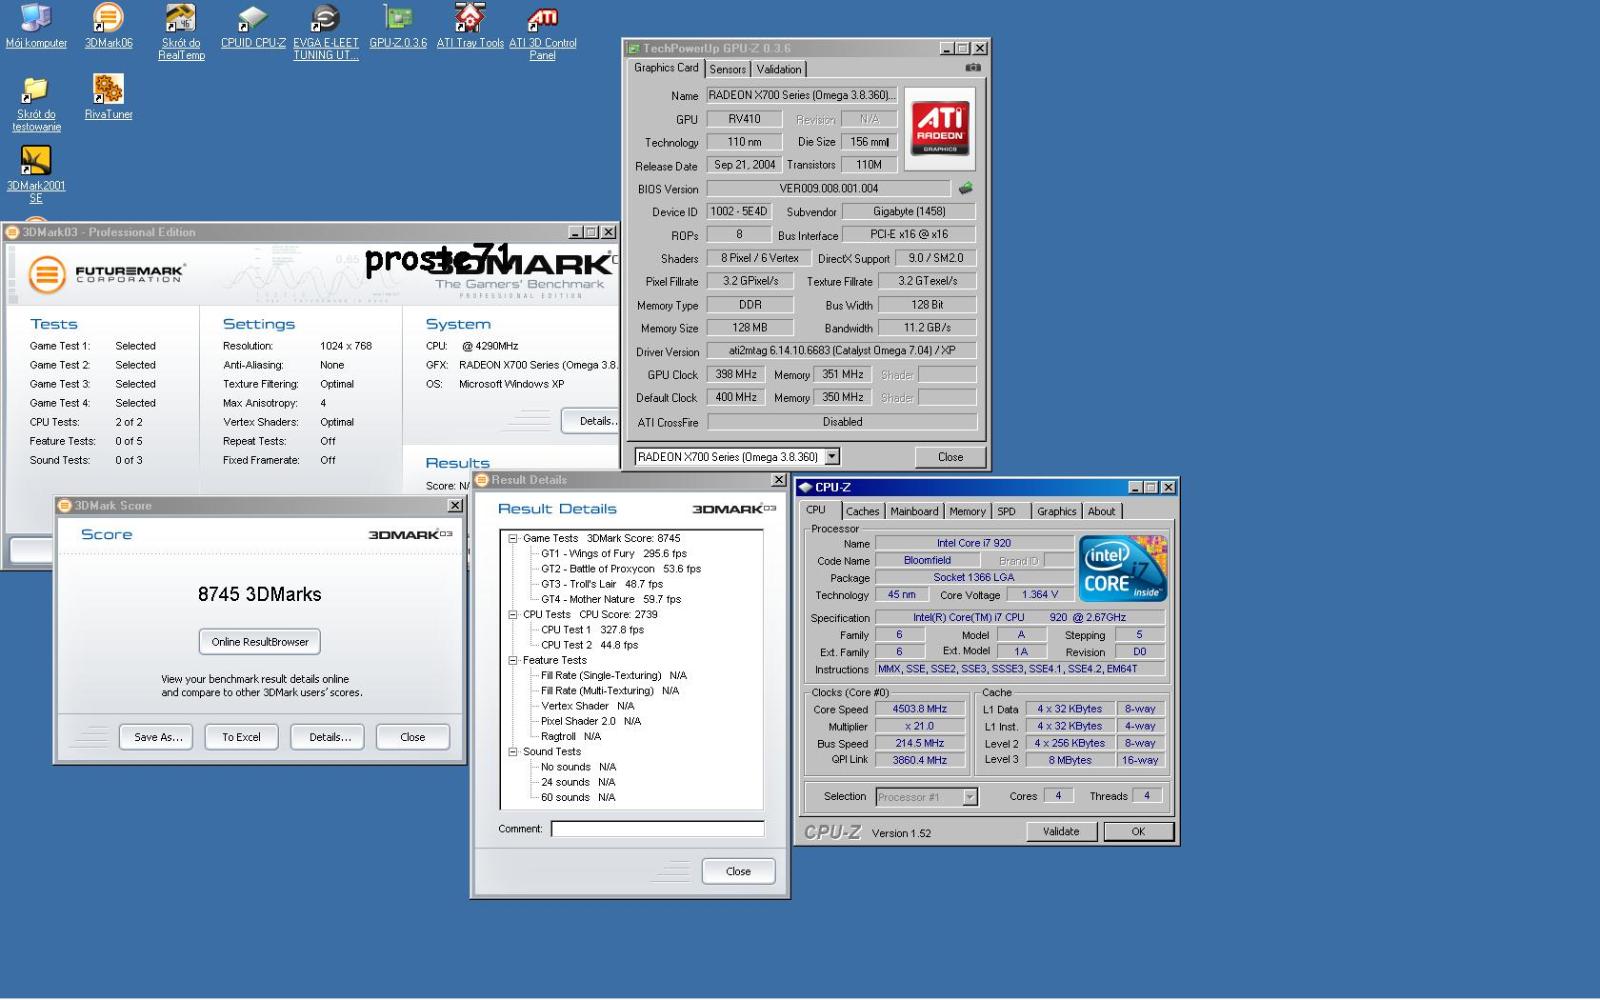1600x1000 pixels.
Task: Select Pixel Shader 2.0 row
Action: click(x=591, y=721)
